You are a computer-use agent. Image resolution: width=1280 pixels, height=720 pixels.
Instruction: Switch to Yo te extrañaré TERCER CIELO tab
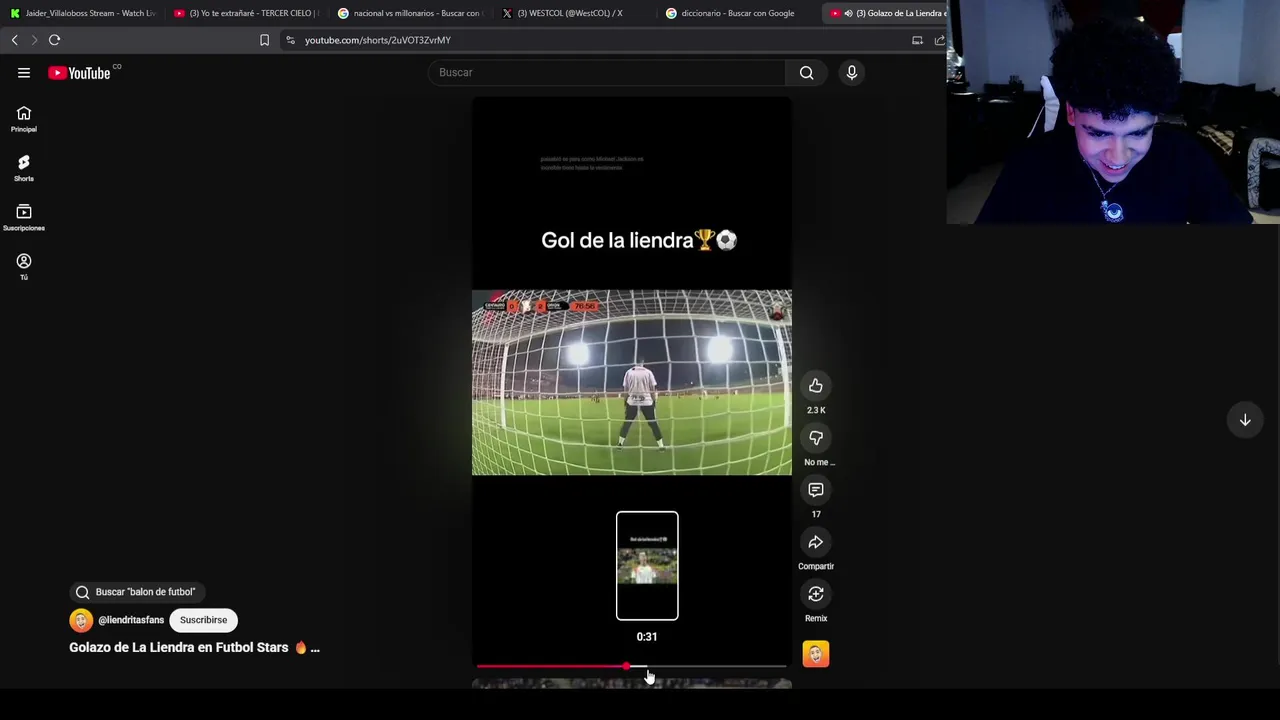tap(245, 13)
